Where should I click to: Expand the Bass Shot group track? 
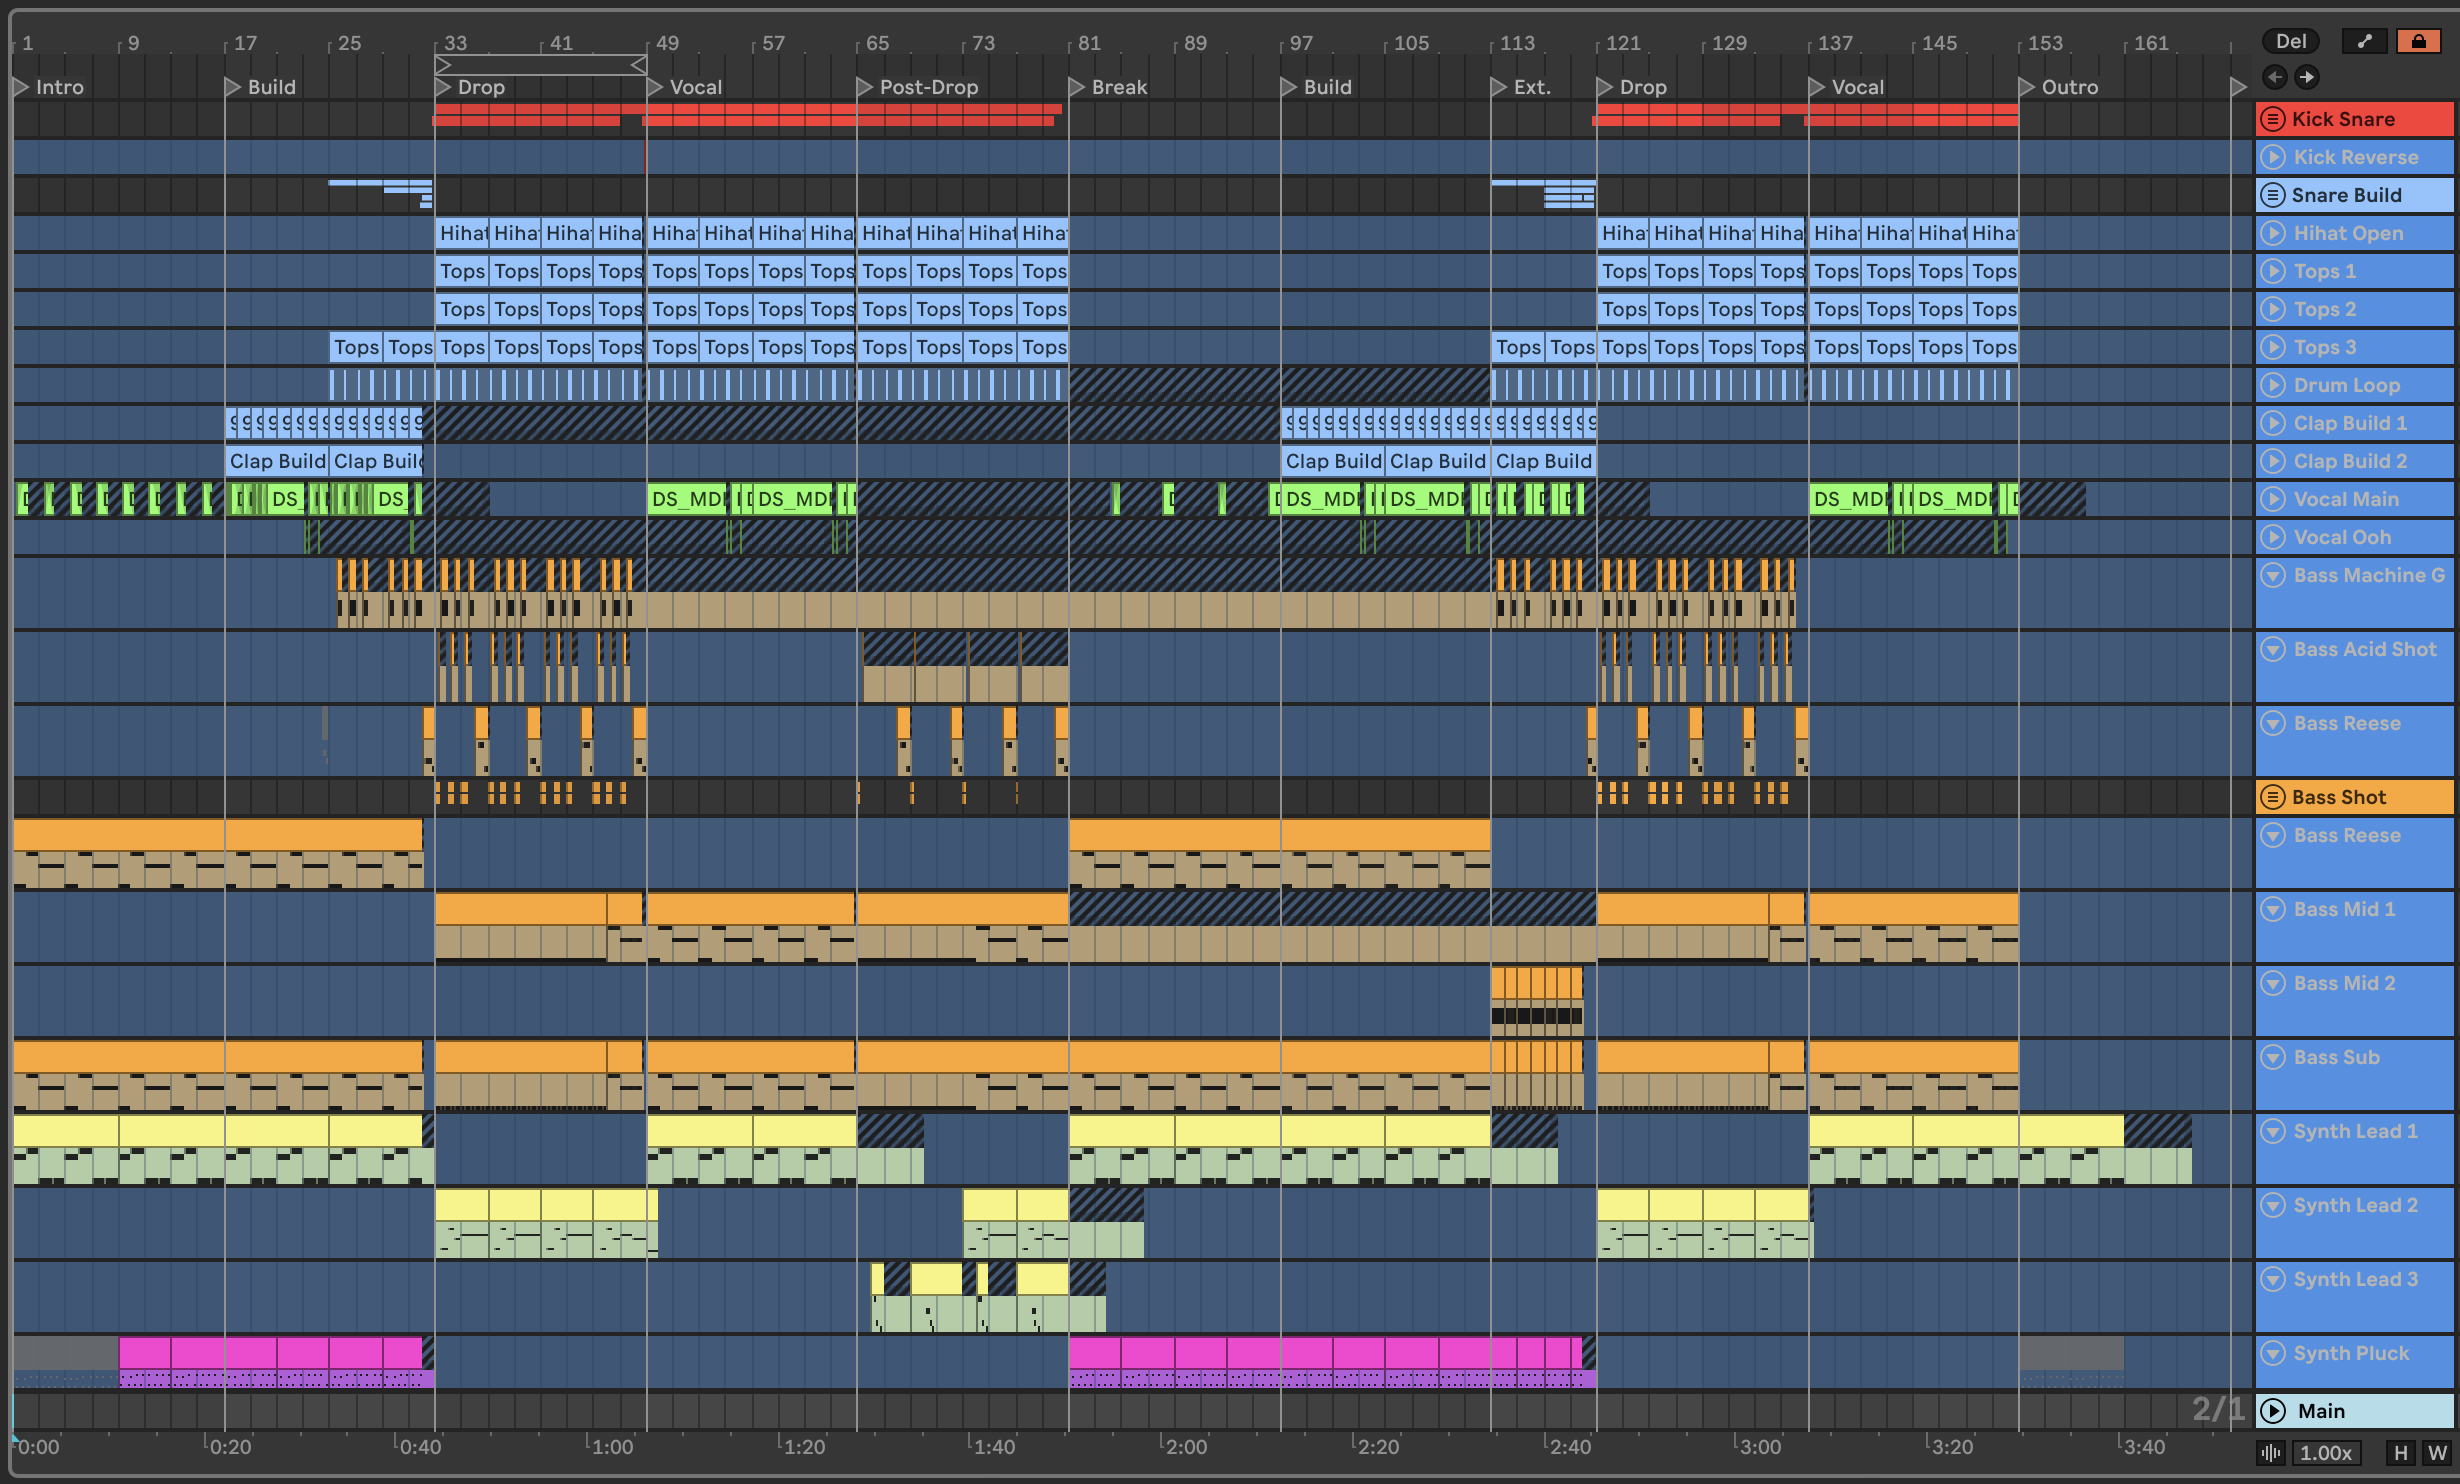coord(2273,797)
